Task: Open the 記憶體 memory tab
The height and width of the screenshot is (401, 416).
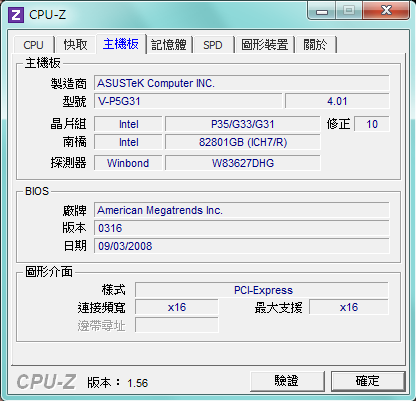Action: click(169, 45)
